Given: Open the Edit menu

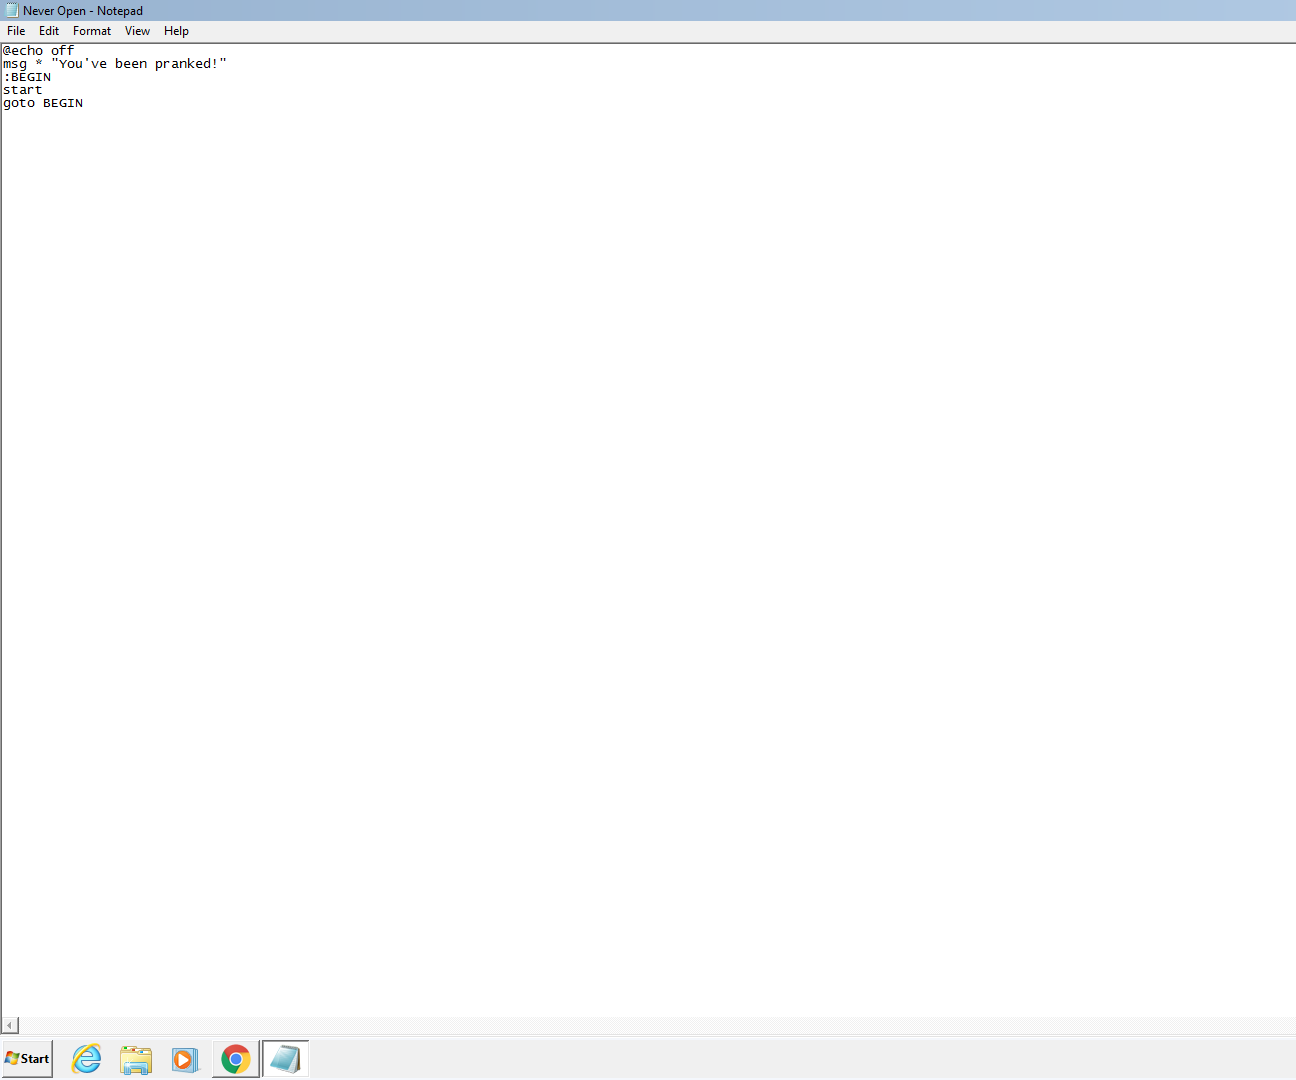Looking at the screenshot, I should click(x=49, y=31).
